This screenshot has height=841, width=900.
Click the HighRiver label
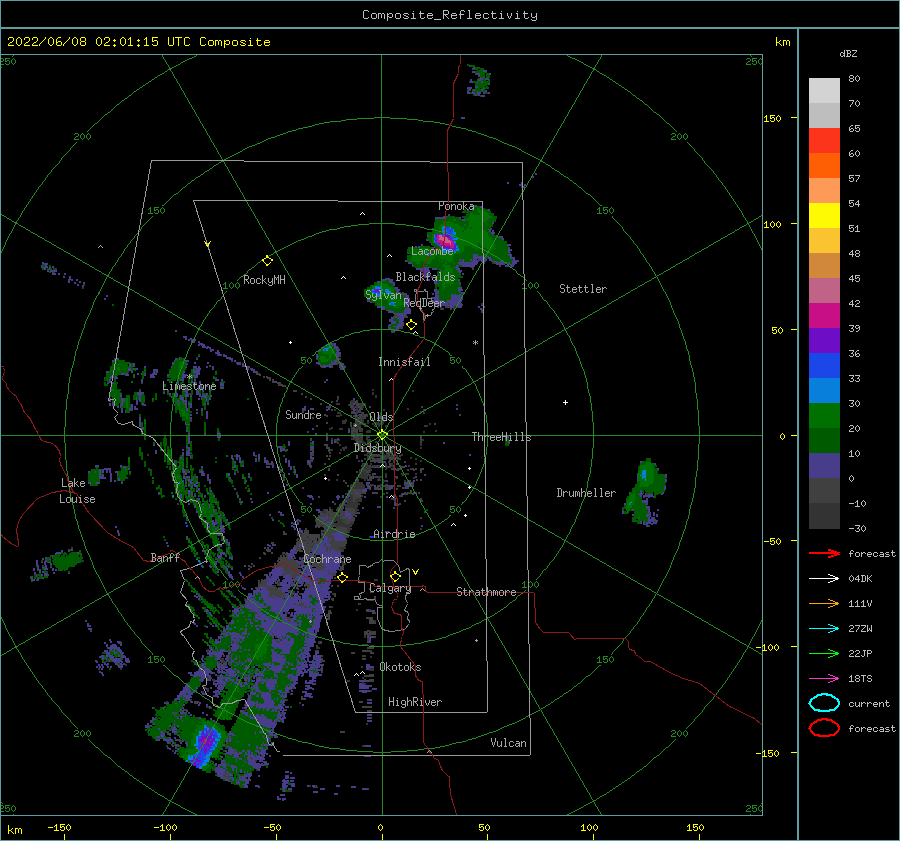point(415,702)
